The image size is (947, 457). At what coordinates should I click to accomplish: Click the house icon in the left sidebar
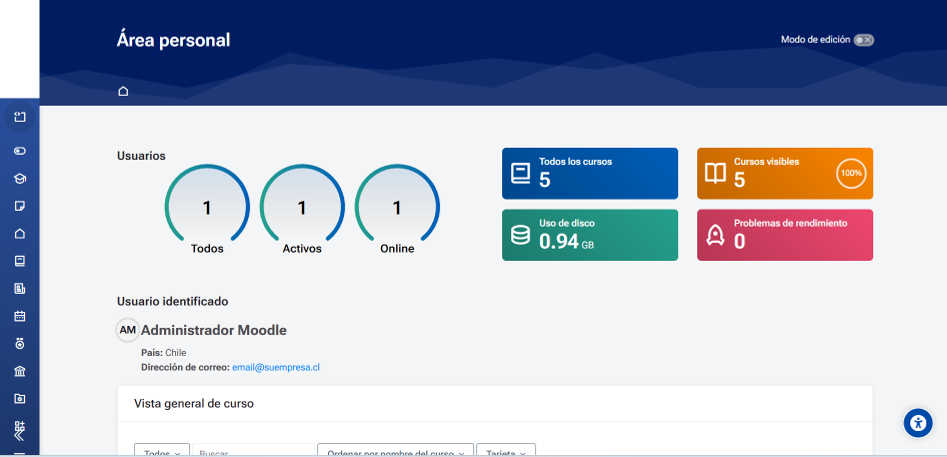pos(20,234)
